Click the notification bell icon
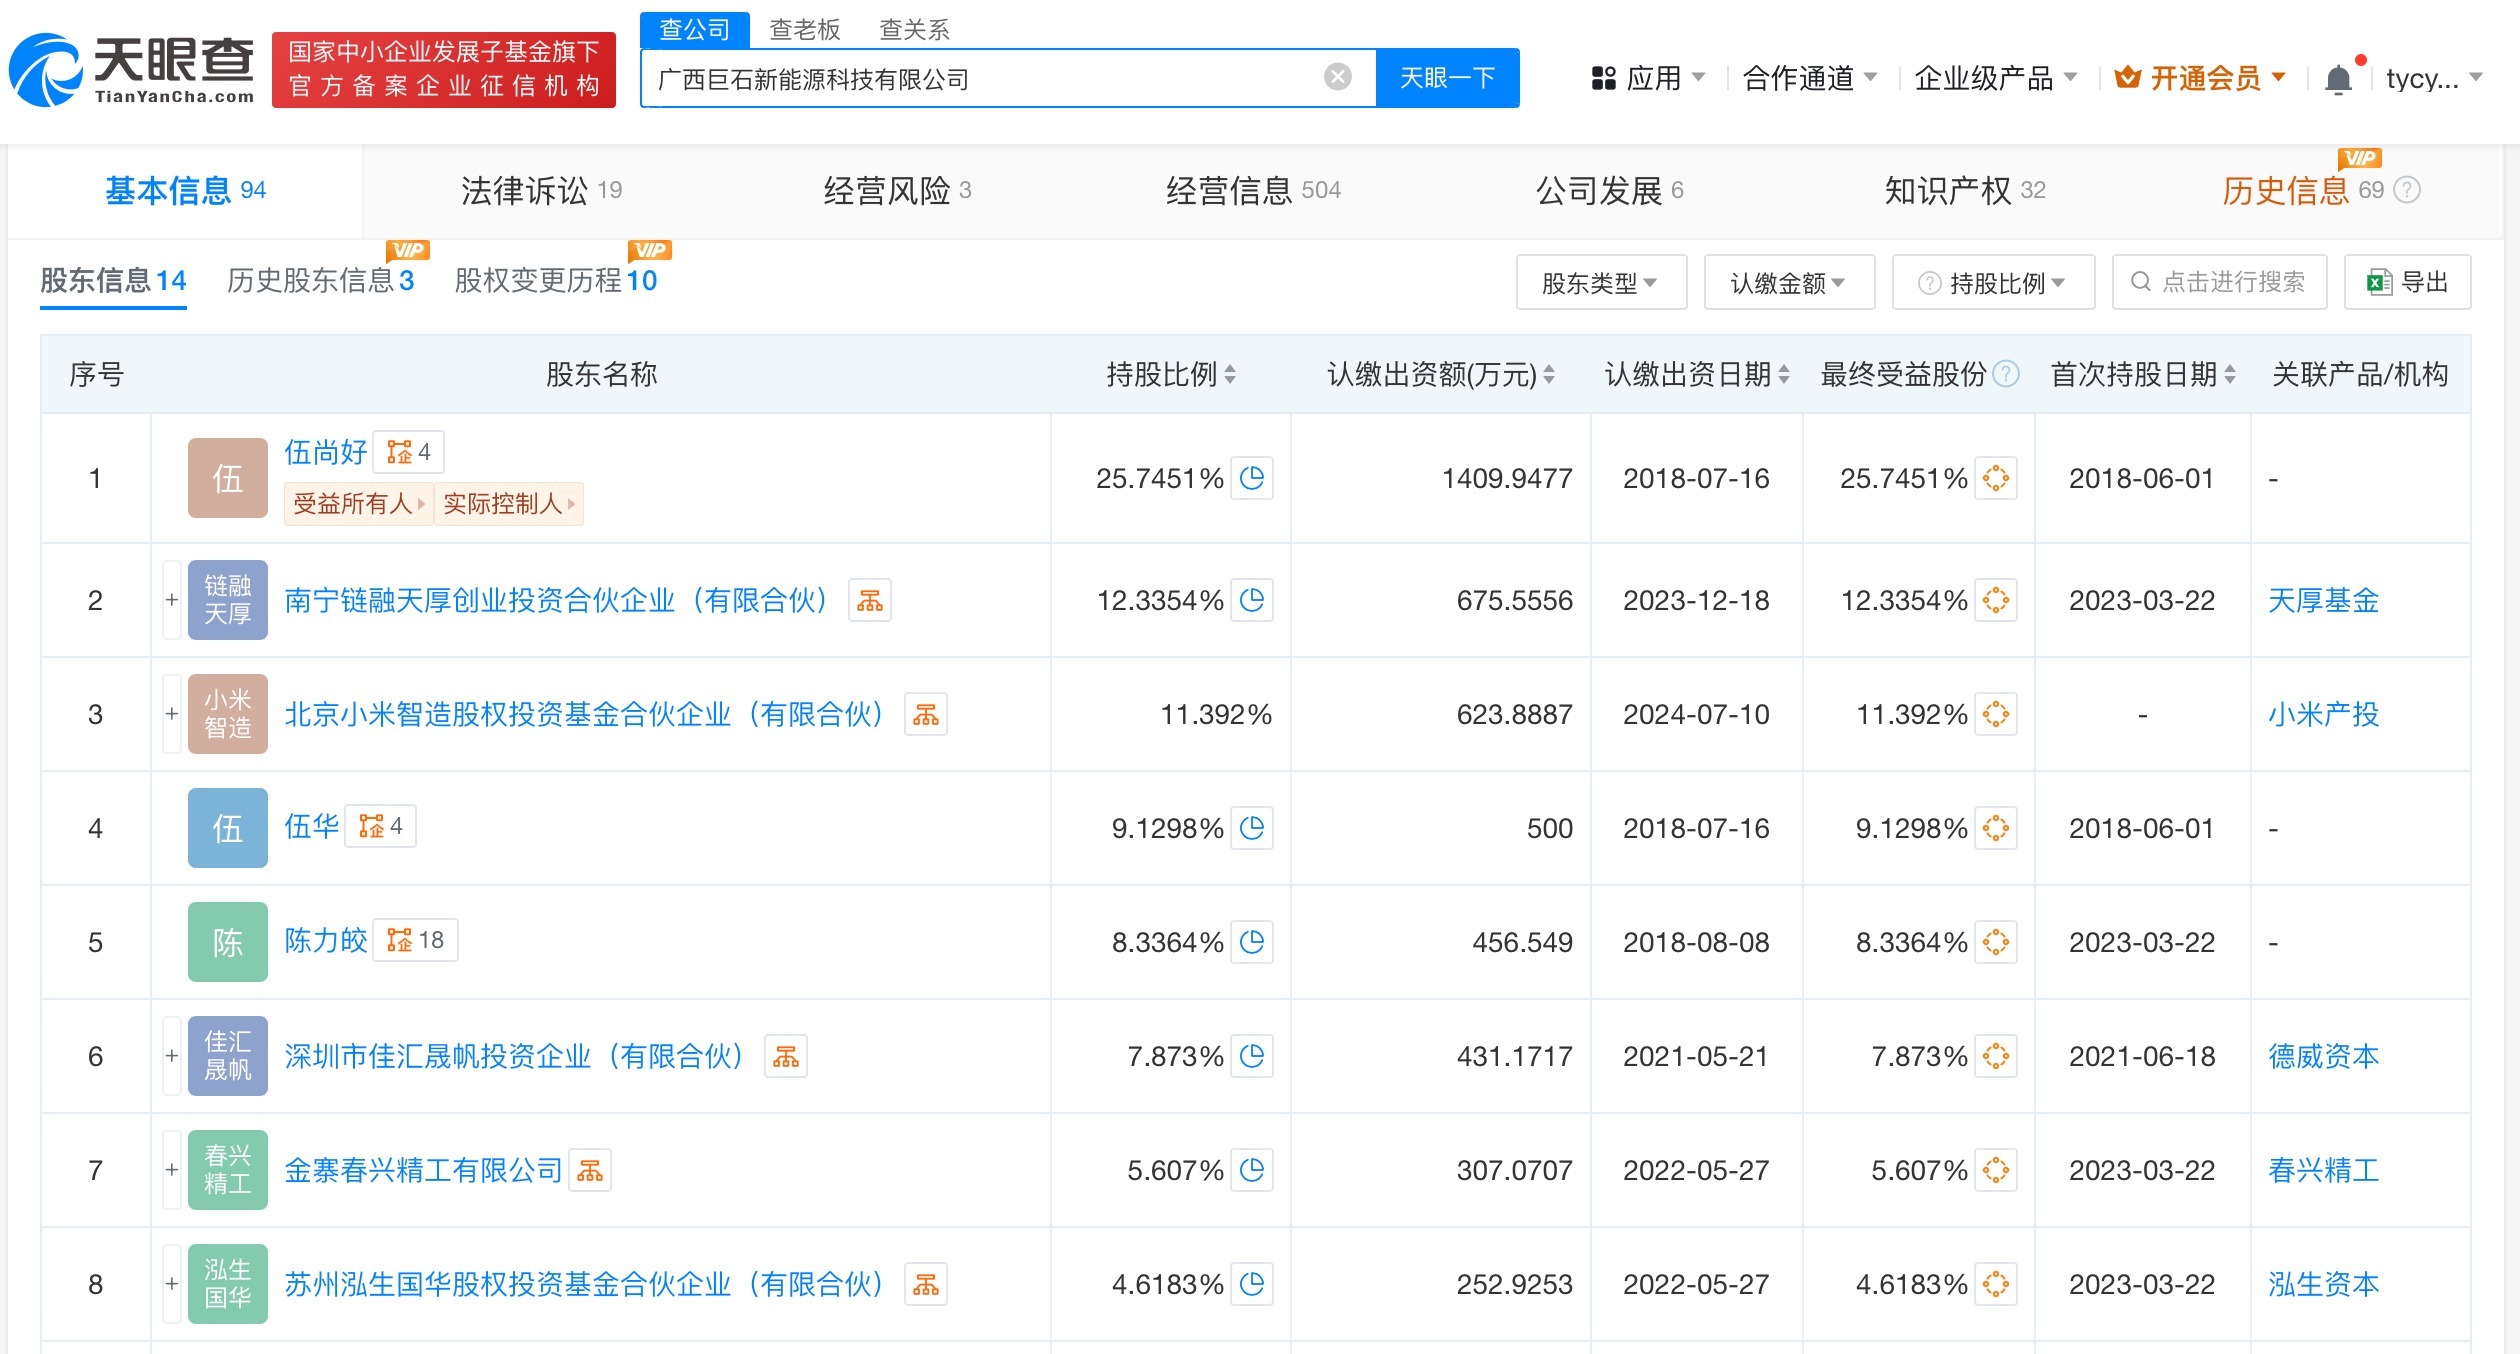This screenshot has width=2520, height=1354. click(2338, 77)
